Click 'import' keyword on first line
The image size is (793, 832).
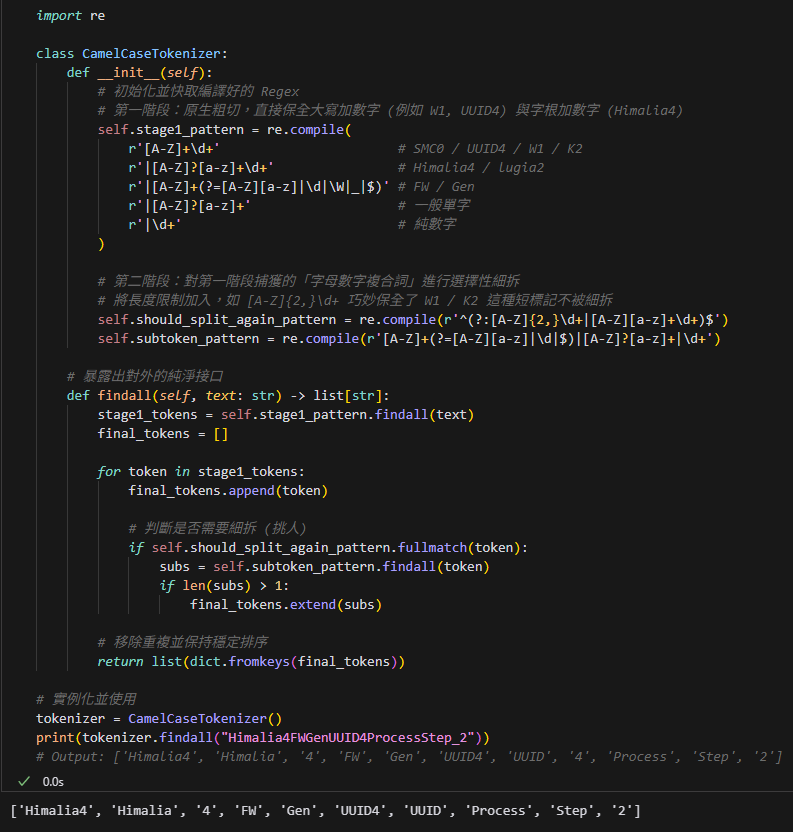[x=59, y=15]
